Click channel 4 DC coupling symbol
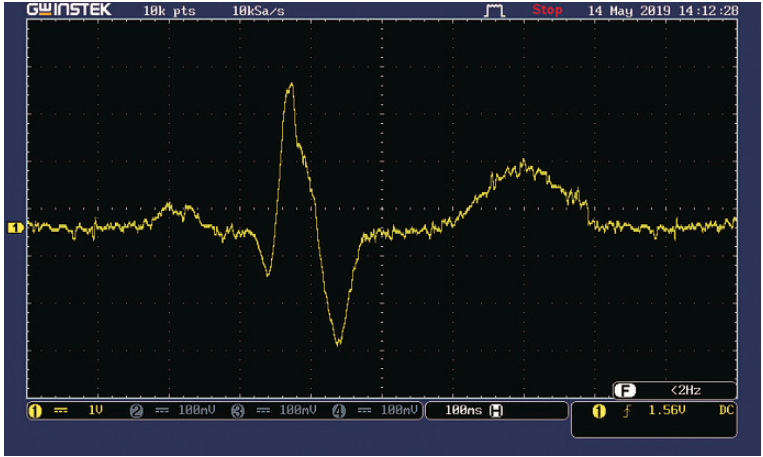The width and height of the screenshot is (763, 457). [x=364, y=411]
